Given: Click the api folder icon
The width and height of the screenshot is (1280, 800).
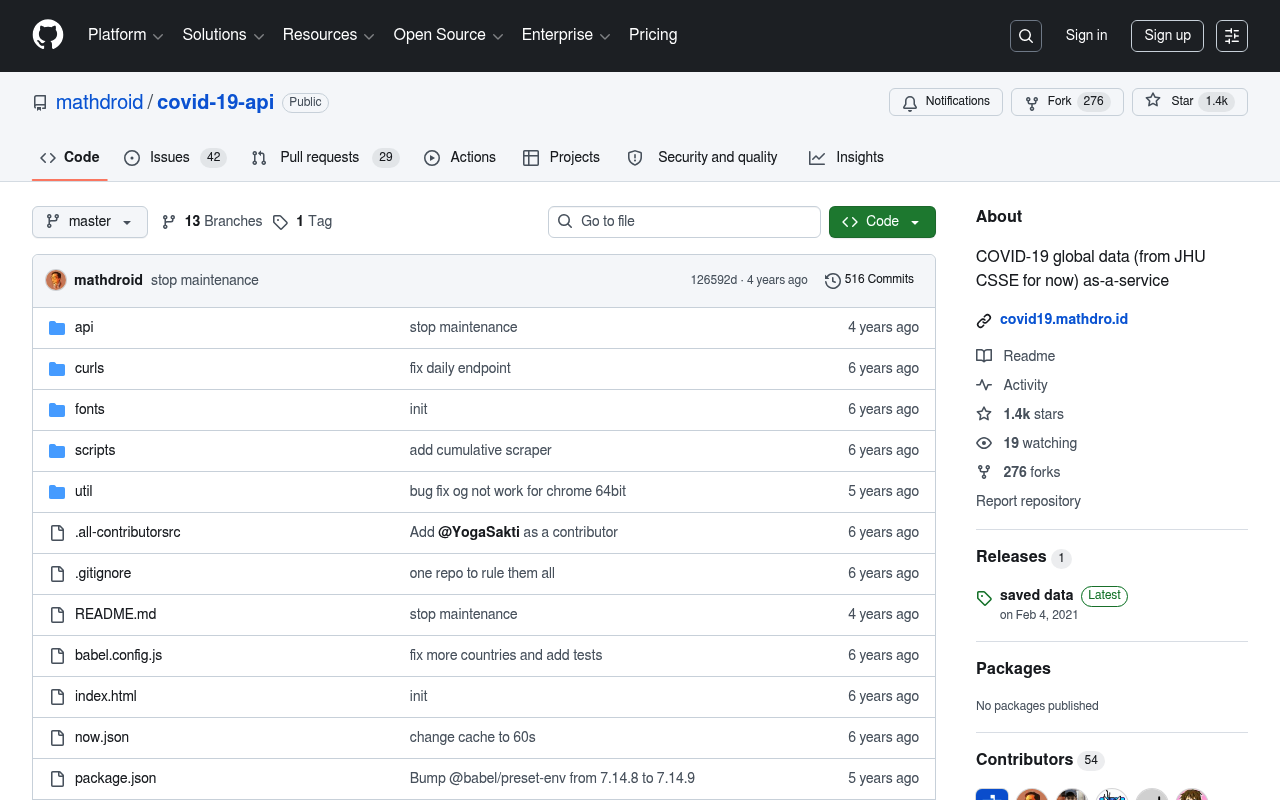Looking at the screenshot, I should (57, 328).
